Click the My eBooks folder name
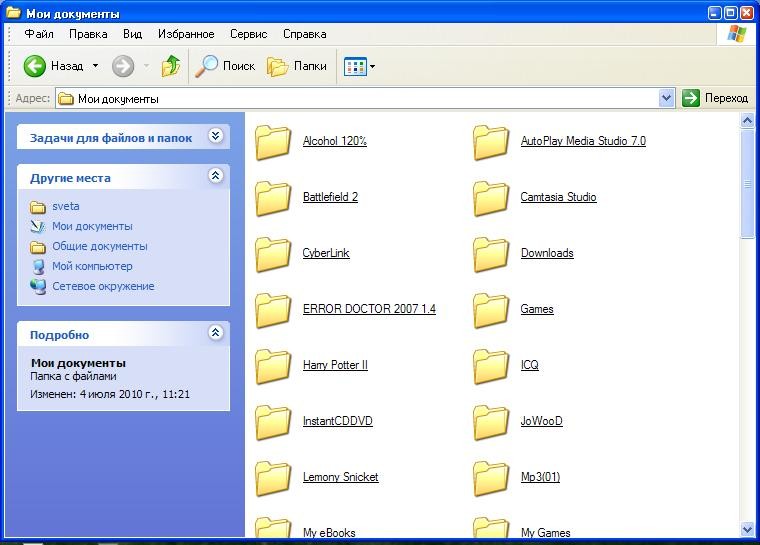760x545 pixels. click(329, 532)
